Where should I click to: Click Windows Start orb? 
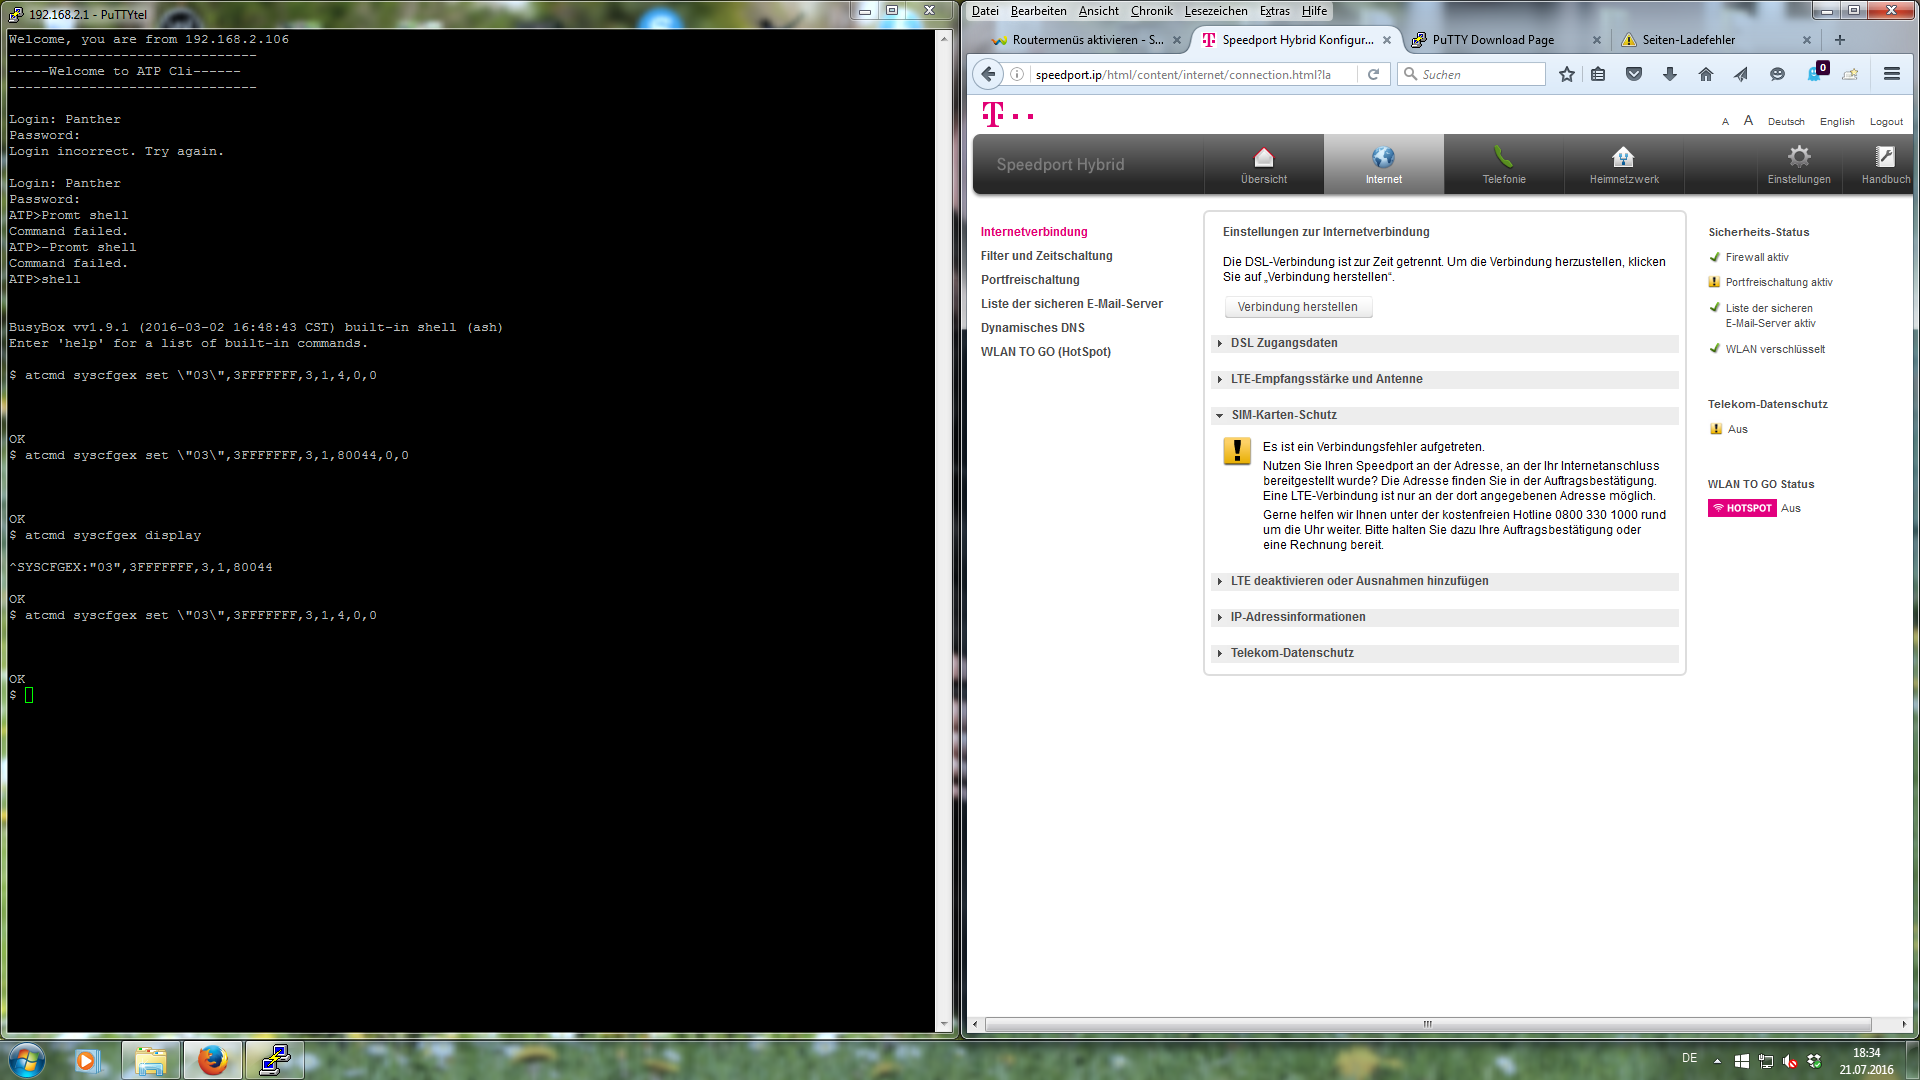coord(26,1060)
